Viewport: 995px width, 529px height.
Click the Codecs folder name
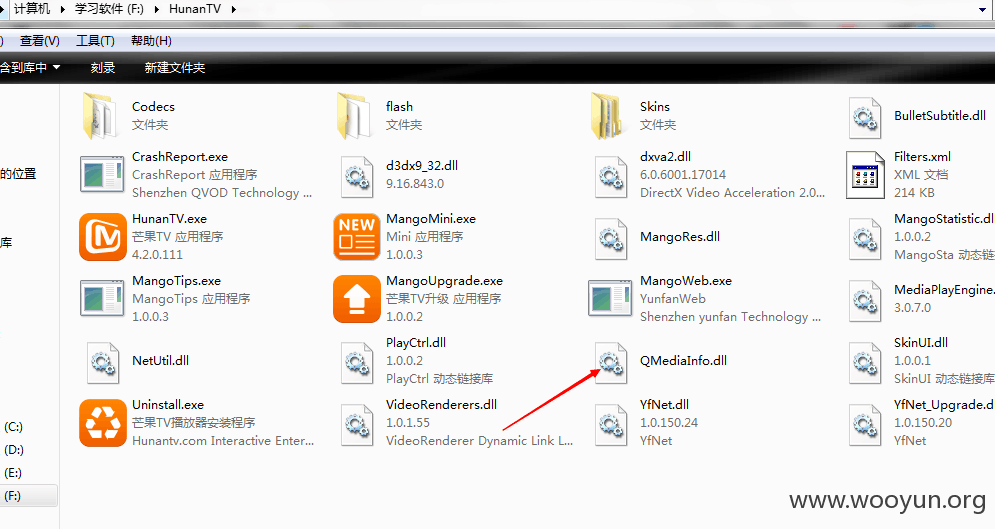pyautogui.click(x=153, y=107)
